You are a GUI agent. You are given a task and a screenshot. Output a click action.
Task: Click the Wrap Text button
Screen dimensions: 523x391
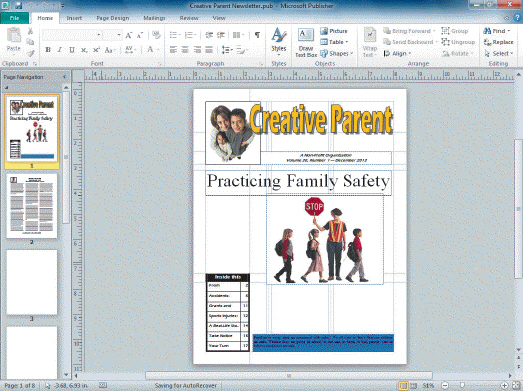coord(369,42)
